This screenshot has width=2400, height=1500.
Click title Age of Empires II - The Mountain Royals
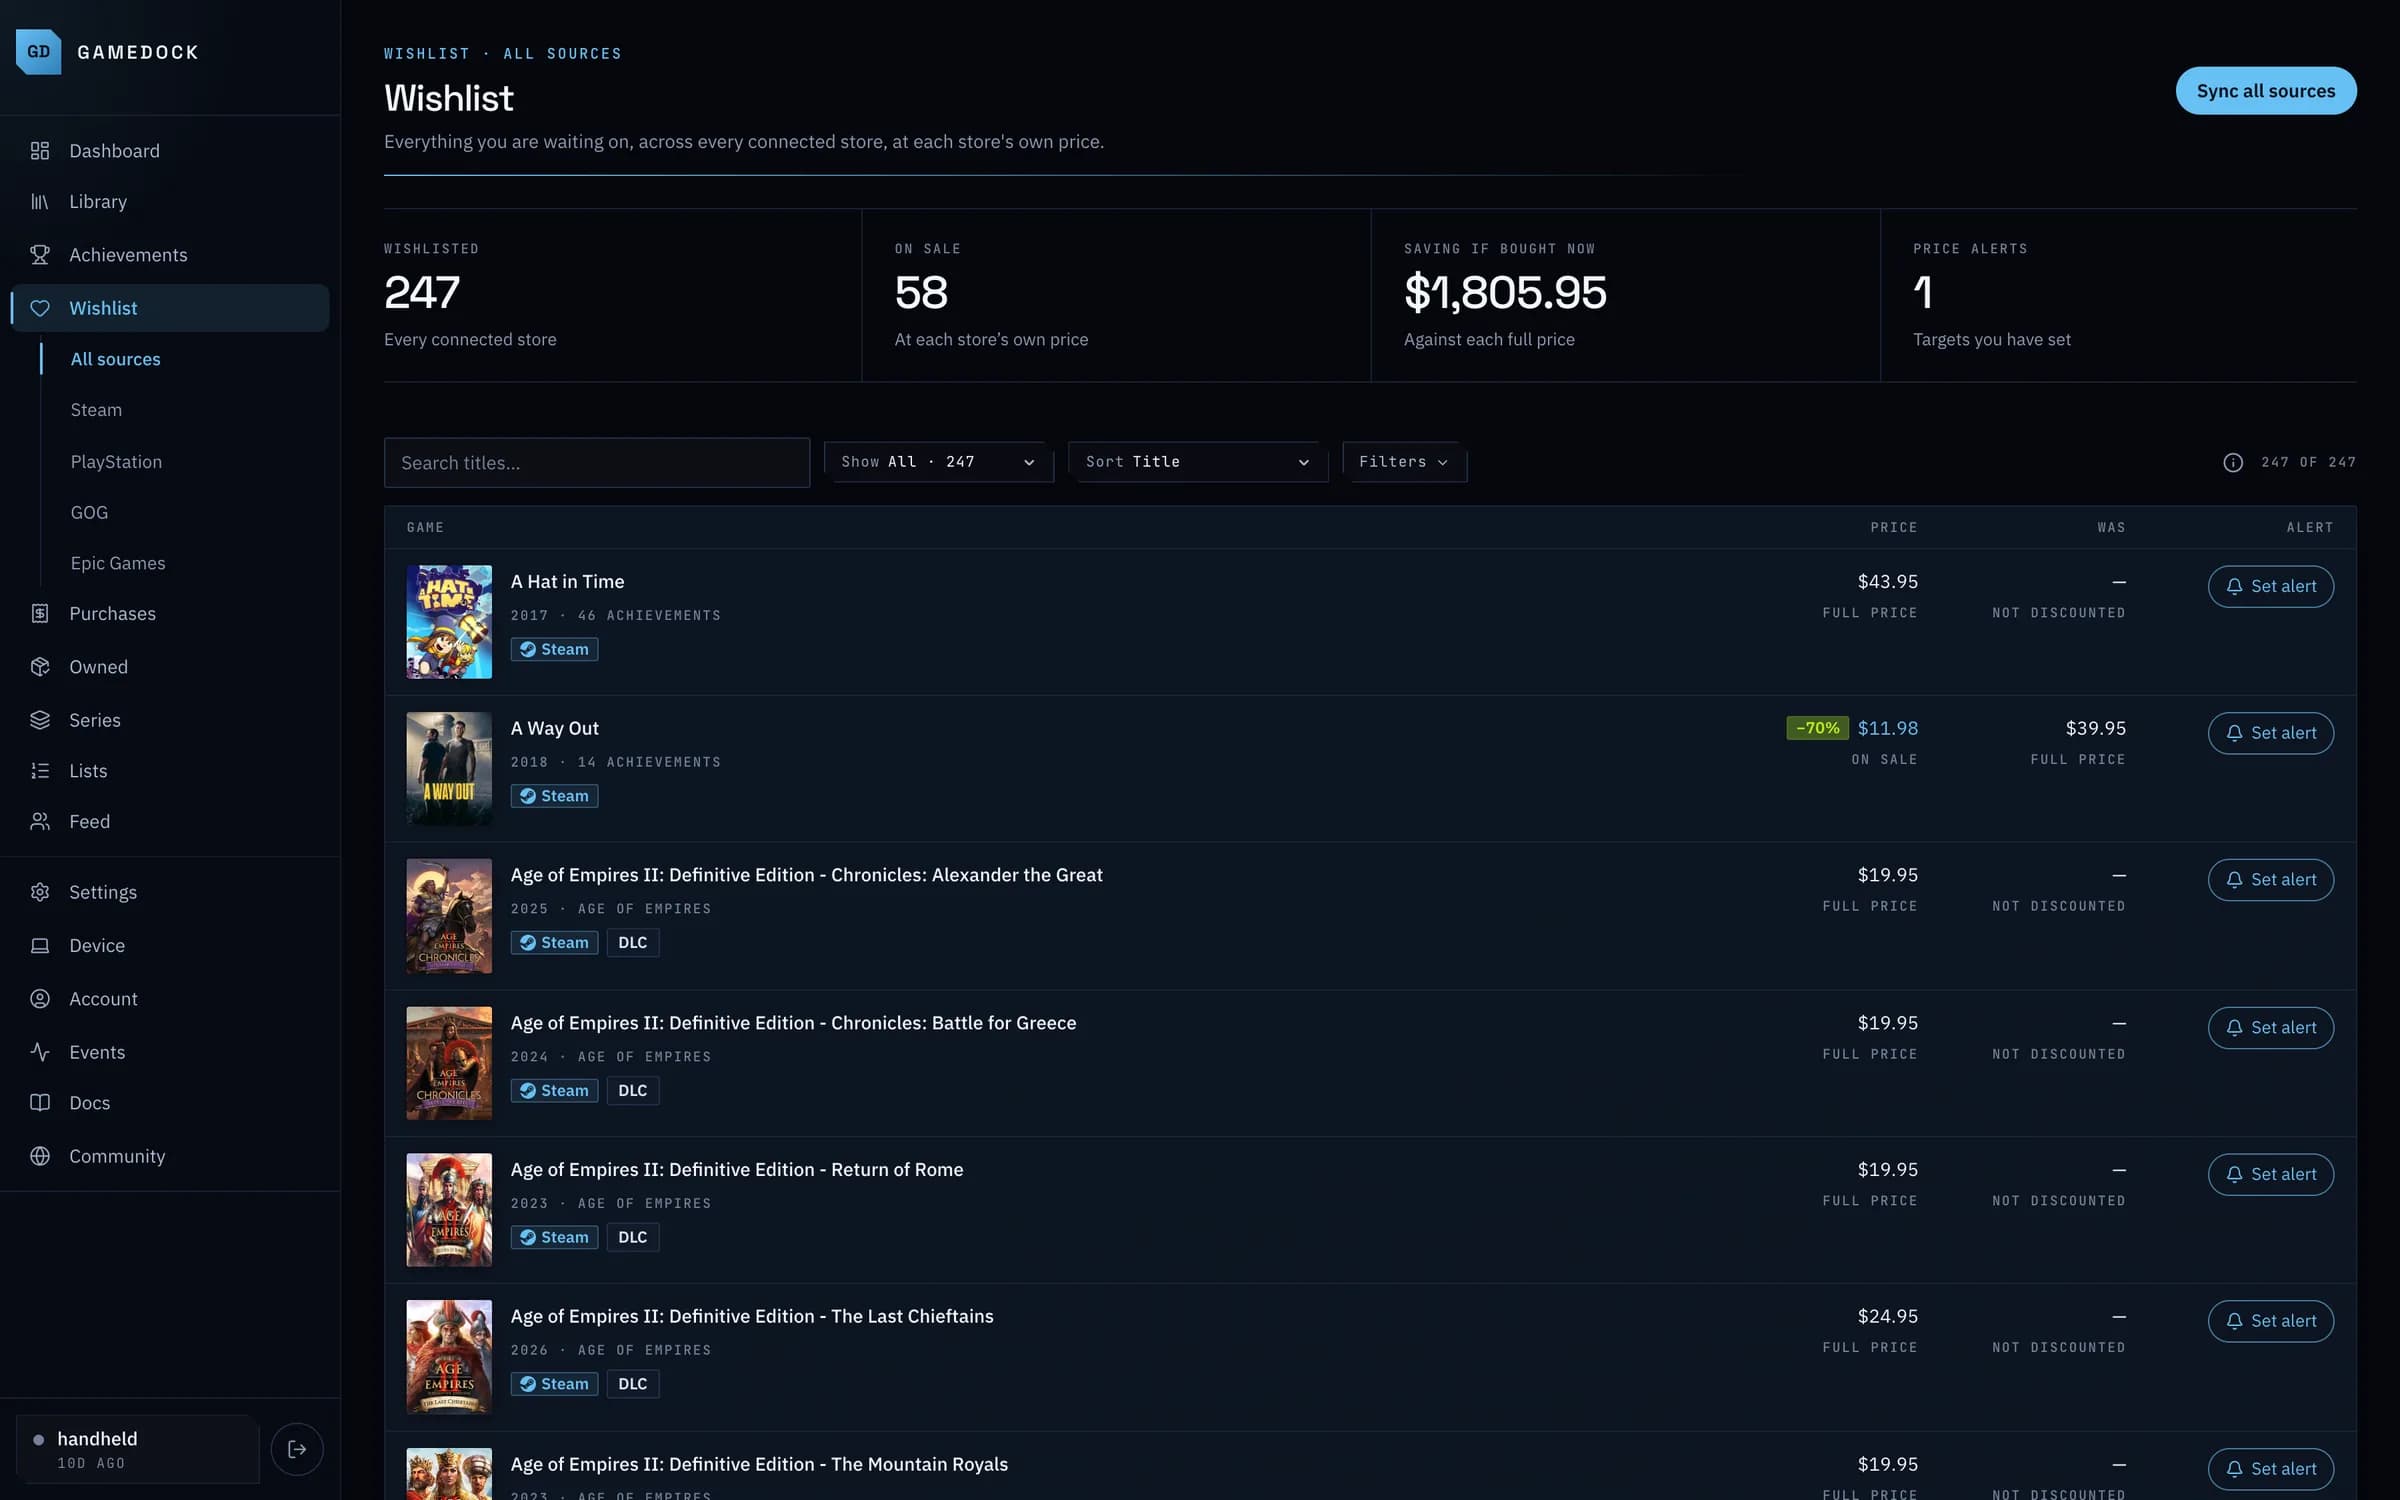point(759,1465)
